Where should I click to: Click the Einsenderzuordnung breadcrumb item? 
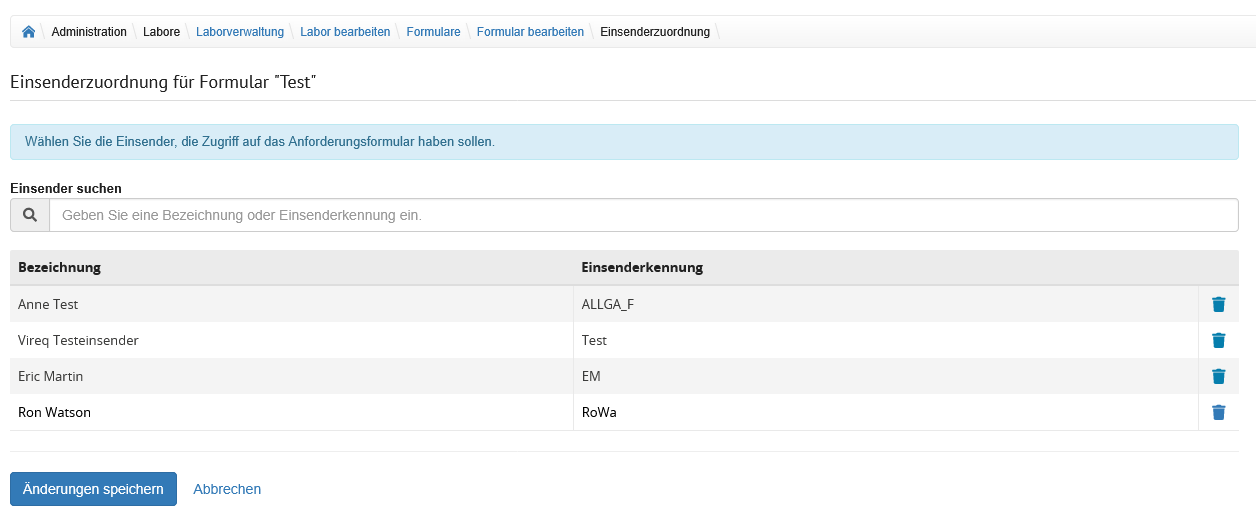tap(655, 32)
